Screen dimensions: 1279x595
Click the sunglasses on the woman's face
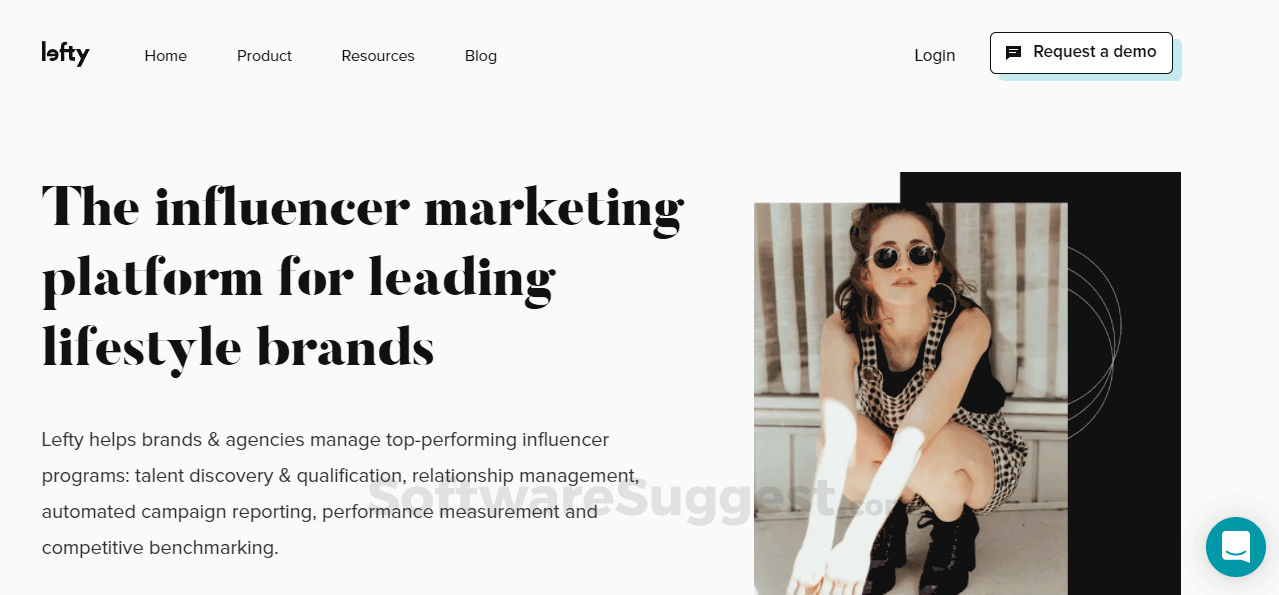[903, 257]
